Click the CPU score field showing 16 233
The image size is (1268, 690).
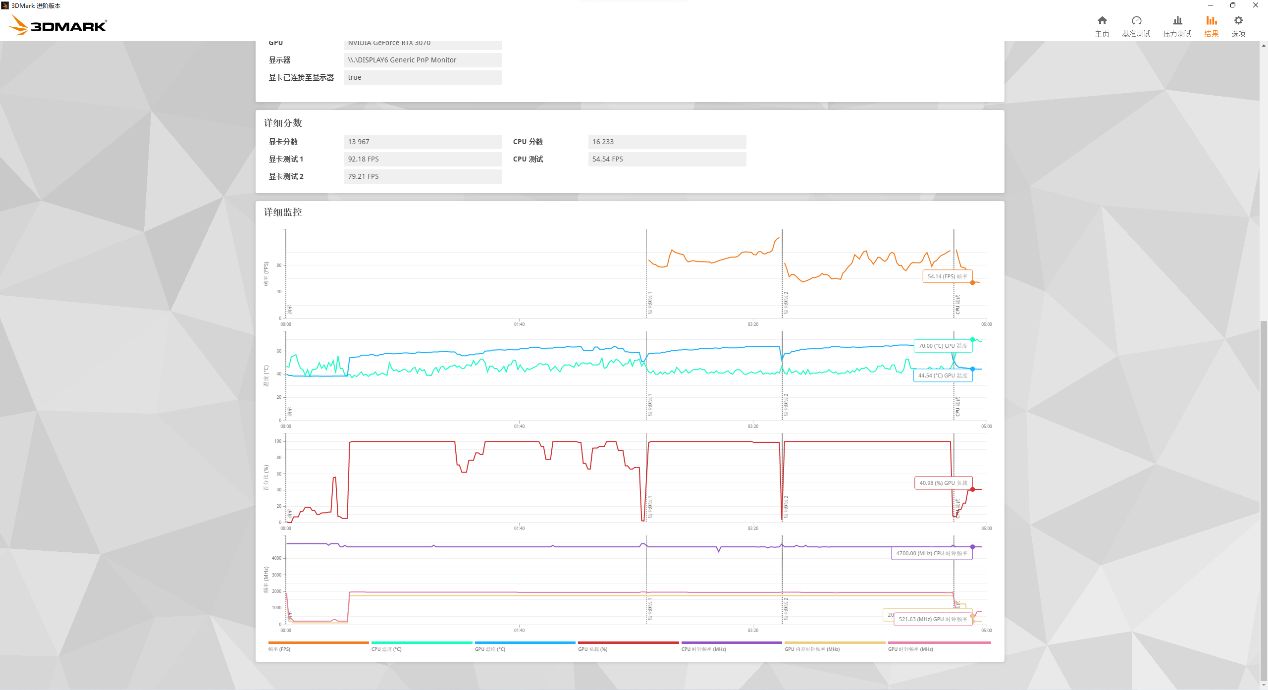coord(667,142)
